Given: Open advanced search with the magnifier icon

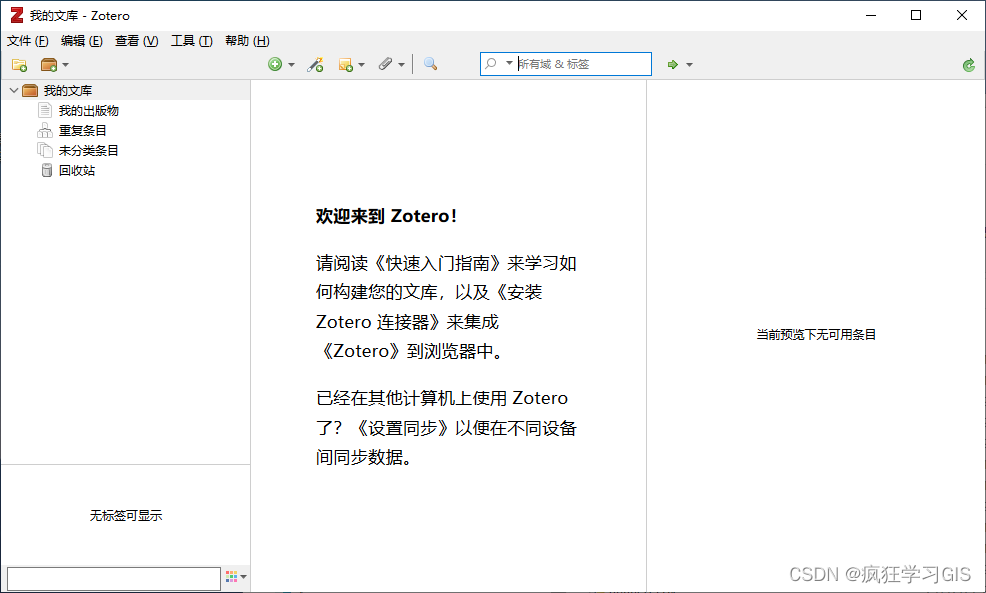Looking at the screenshot, I should (x=430, y=64).
